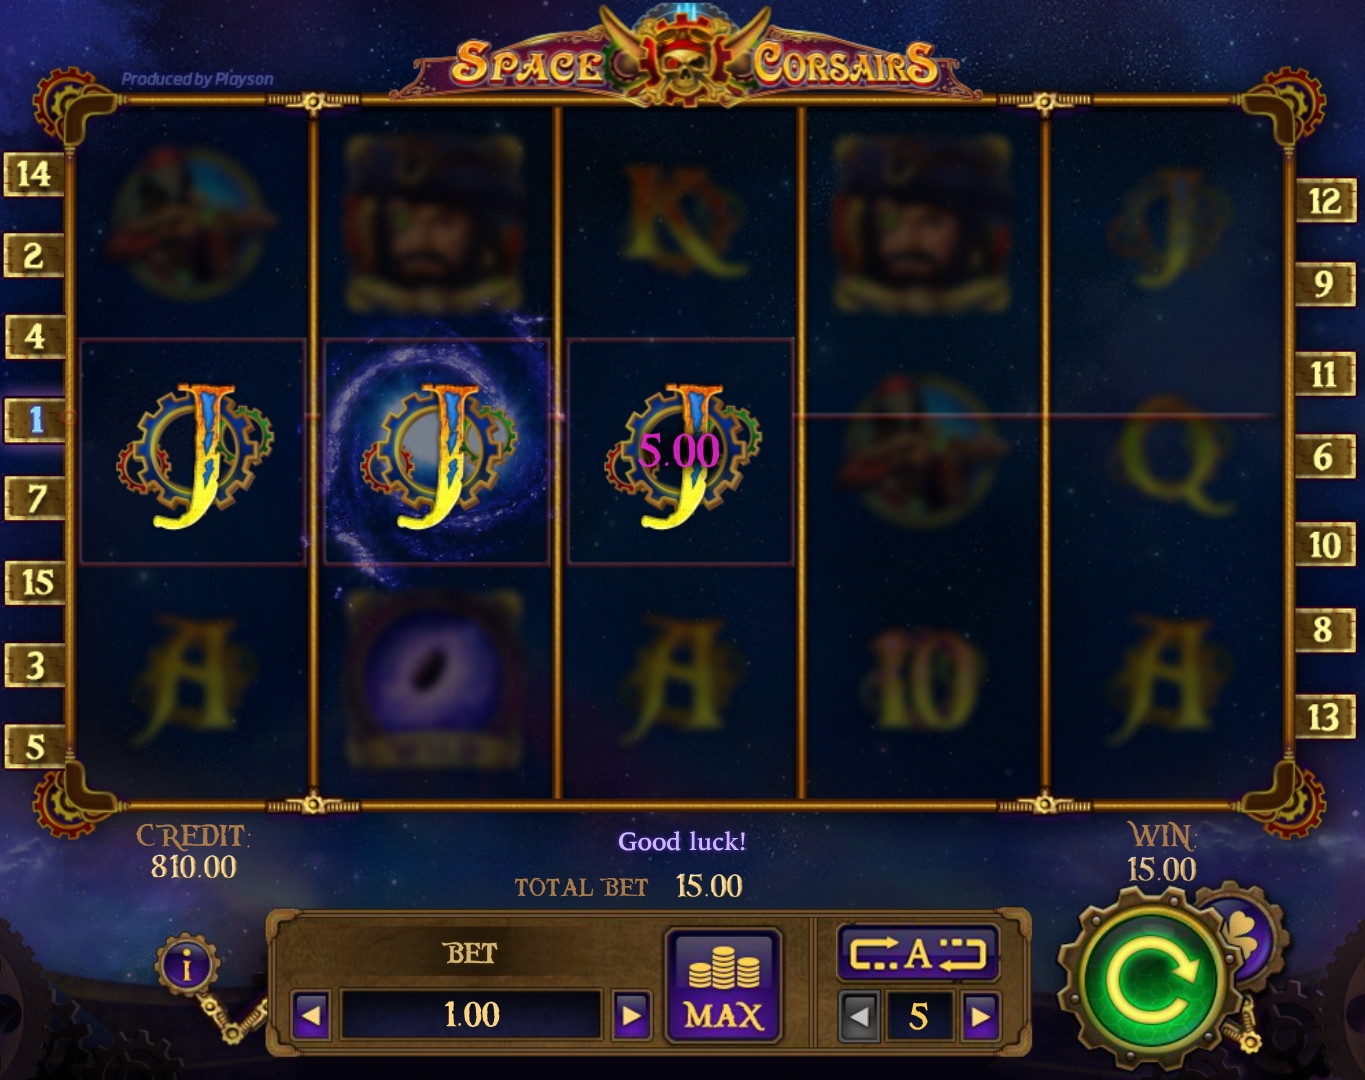Open the info paytable icon
Screen dimensions: 1365x1080
(187, 967)
